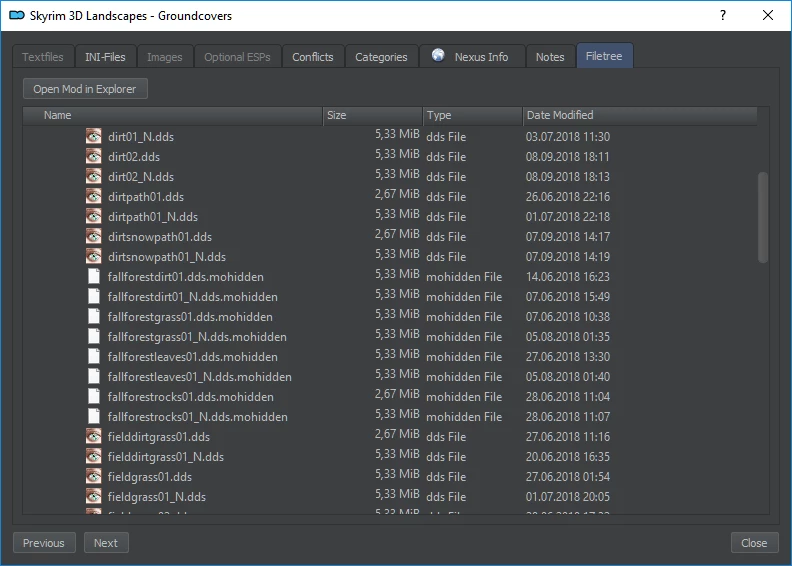Click the dds icon beside dirt01_N.dds
This screenshot has width=792, height=566.
(x=93, y=136)
